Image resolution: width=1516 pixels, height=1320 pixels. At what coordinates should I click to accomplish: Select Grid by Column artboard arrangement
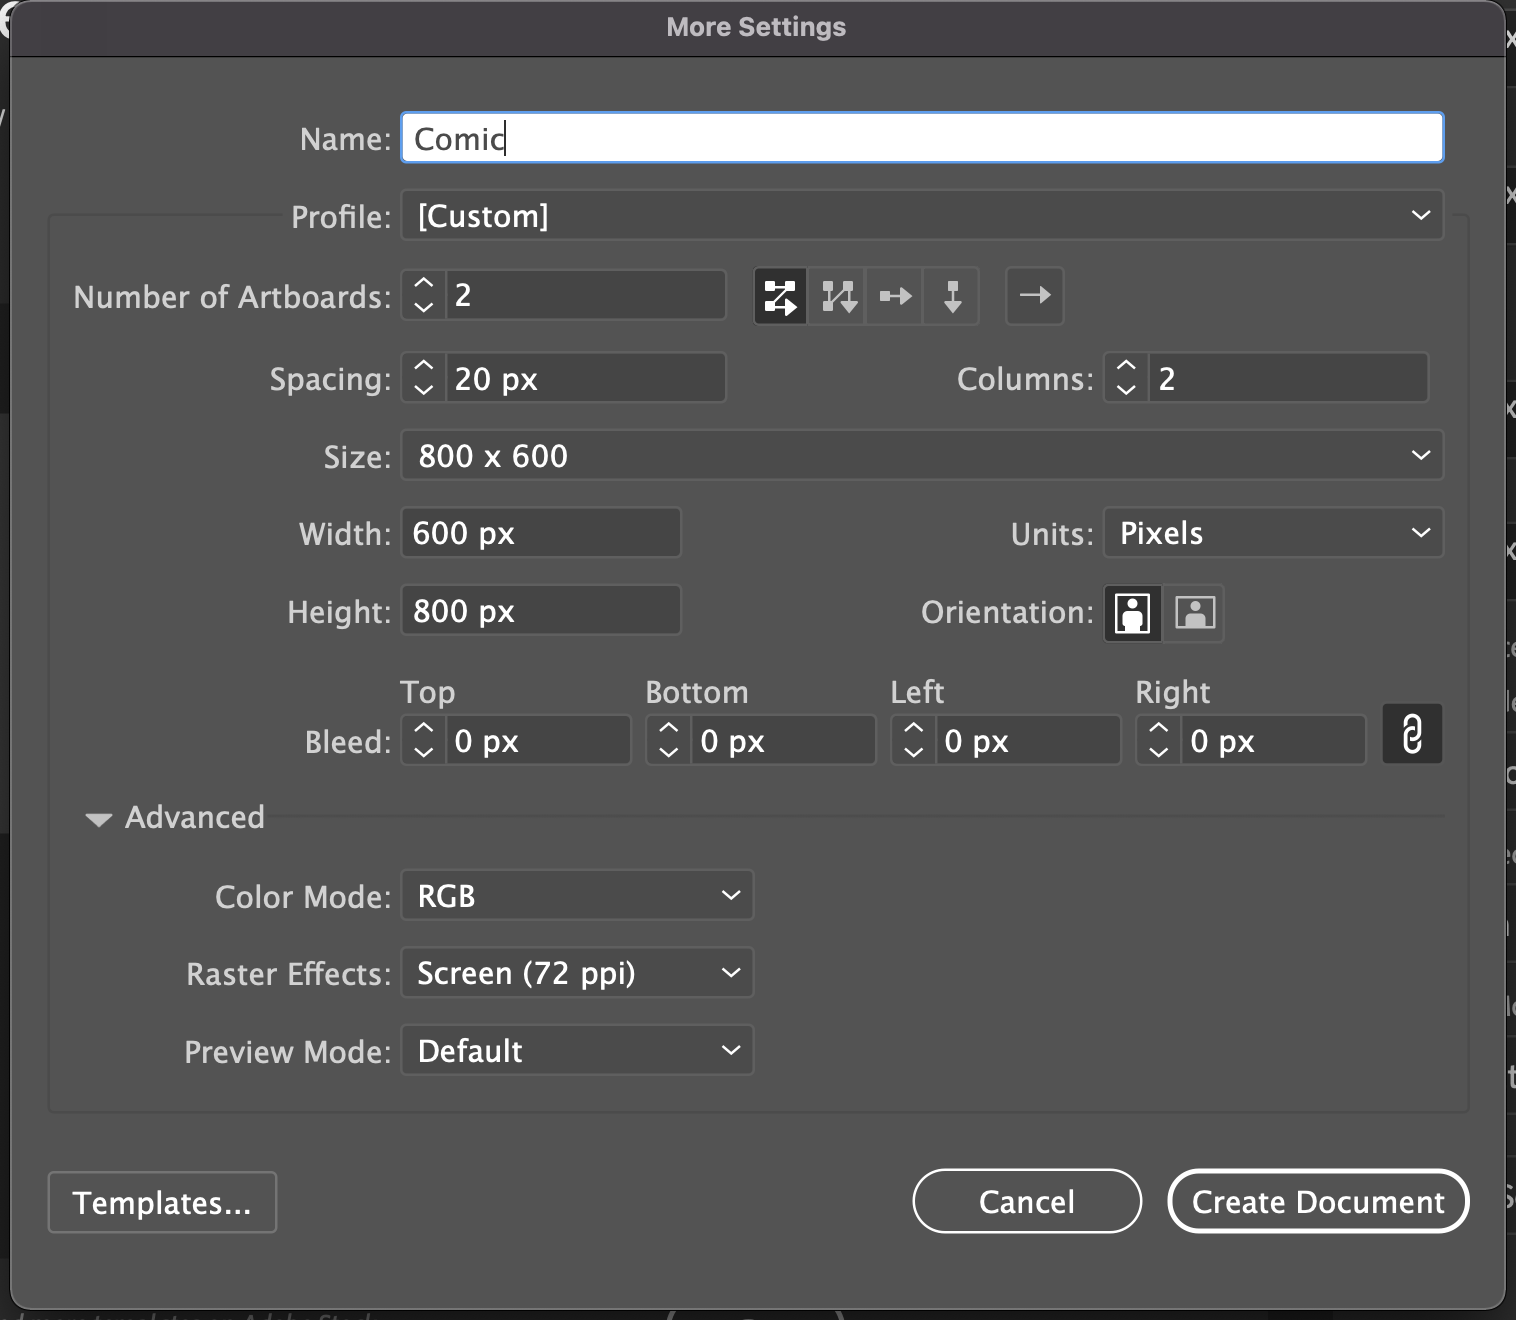[x=838, y=297]
